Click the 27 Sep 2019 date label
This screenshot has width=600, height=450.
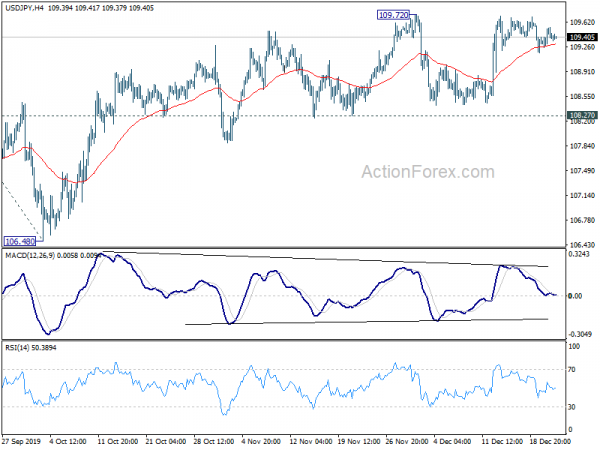tap(21, 441)
